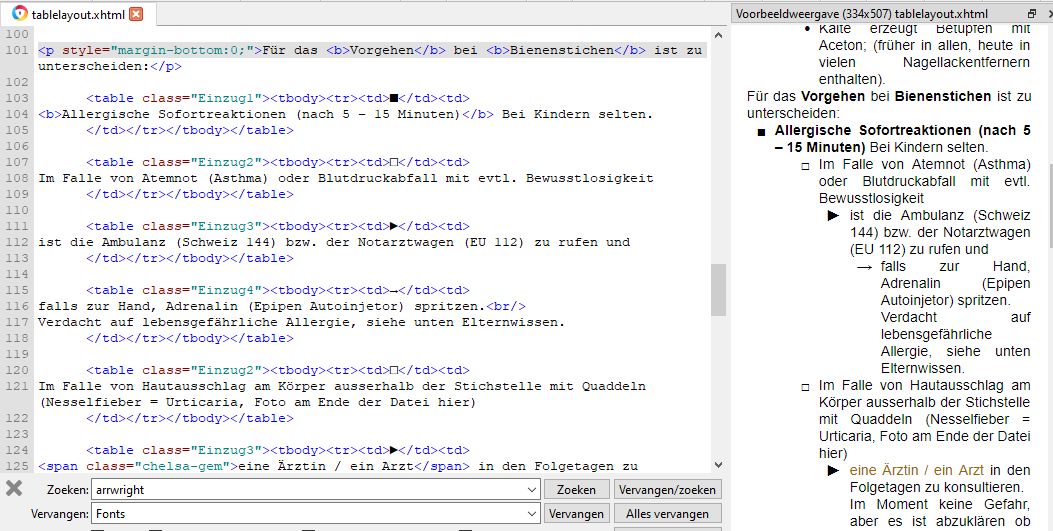The width and height of the screenshot is (1053, 531).
Task: Click the chelsa-gem span tag on line 125
Action: point(138,466)
